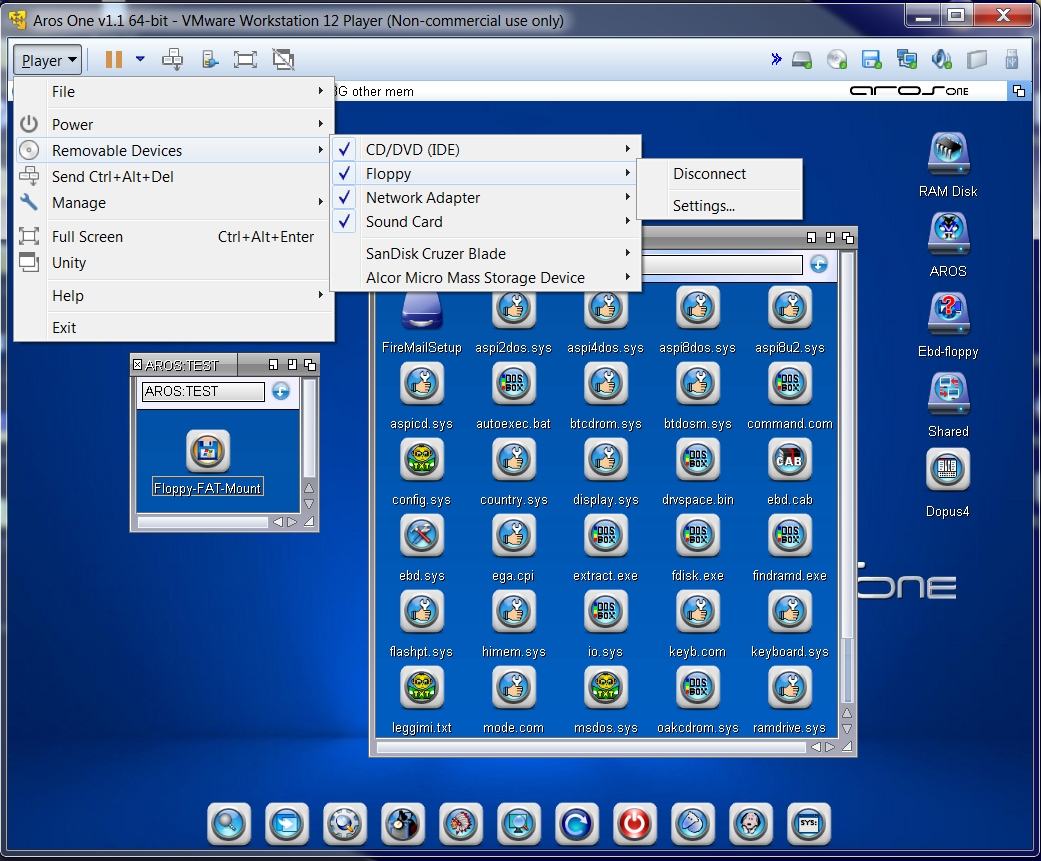The image size is (1041, 861).
Task: Select the autoexec.bat file icon
Action: [513, 384]
